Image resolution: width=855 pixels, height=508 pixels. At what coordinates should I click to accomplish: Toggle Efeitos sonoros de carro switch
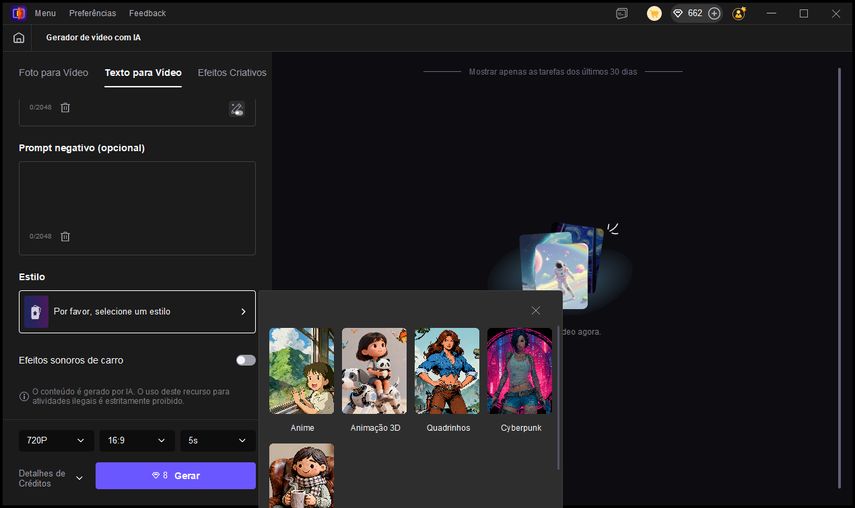coord(245,360)
